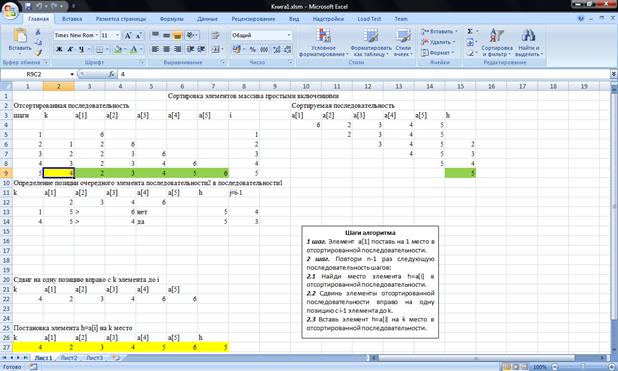Align text to the left
Viewport: 618px width, 371px height.
pyautogui.click(x=156, y=49)
